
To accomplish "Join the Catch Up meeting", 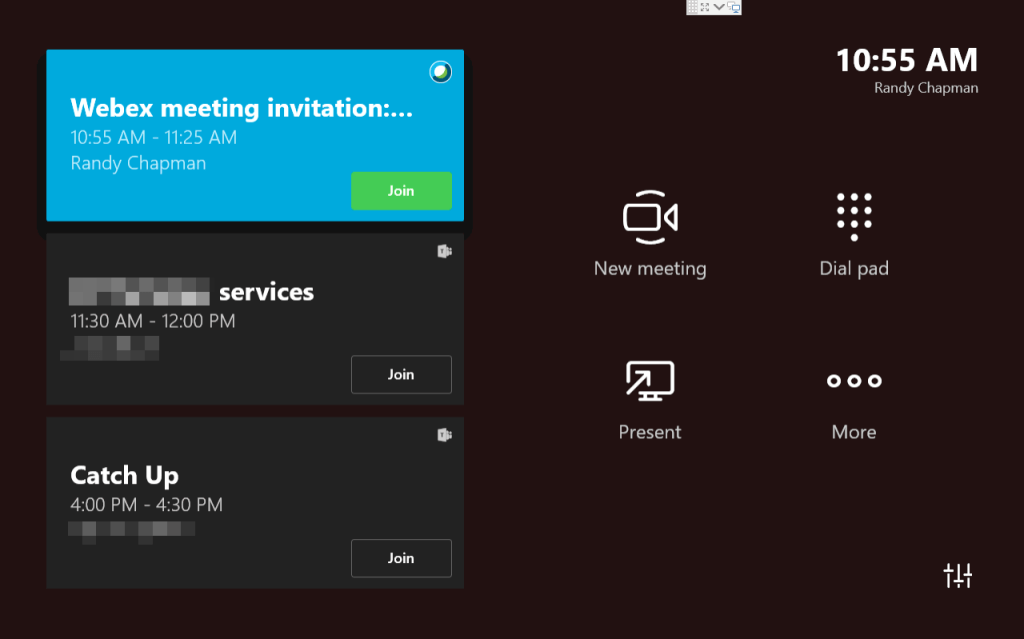I will click(401, 559).
